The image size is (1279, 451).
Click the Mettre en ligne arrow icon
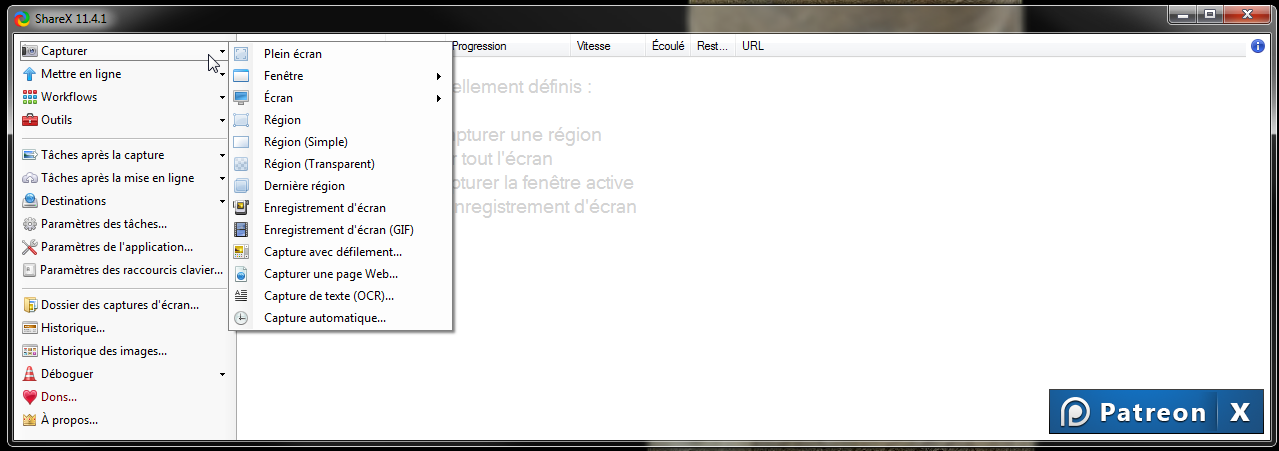[x=30, y=74]
